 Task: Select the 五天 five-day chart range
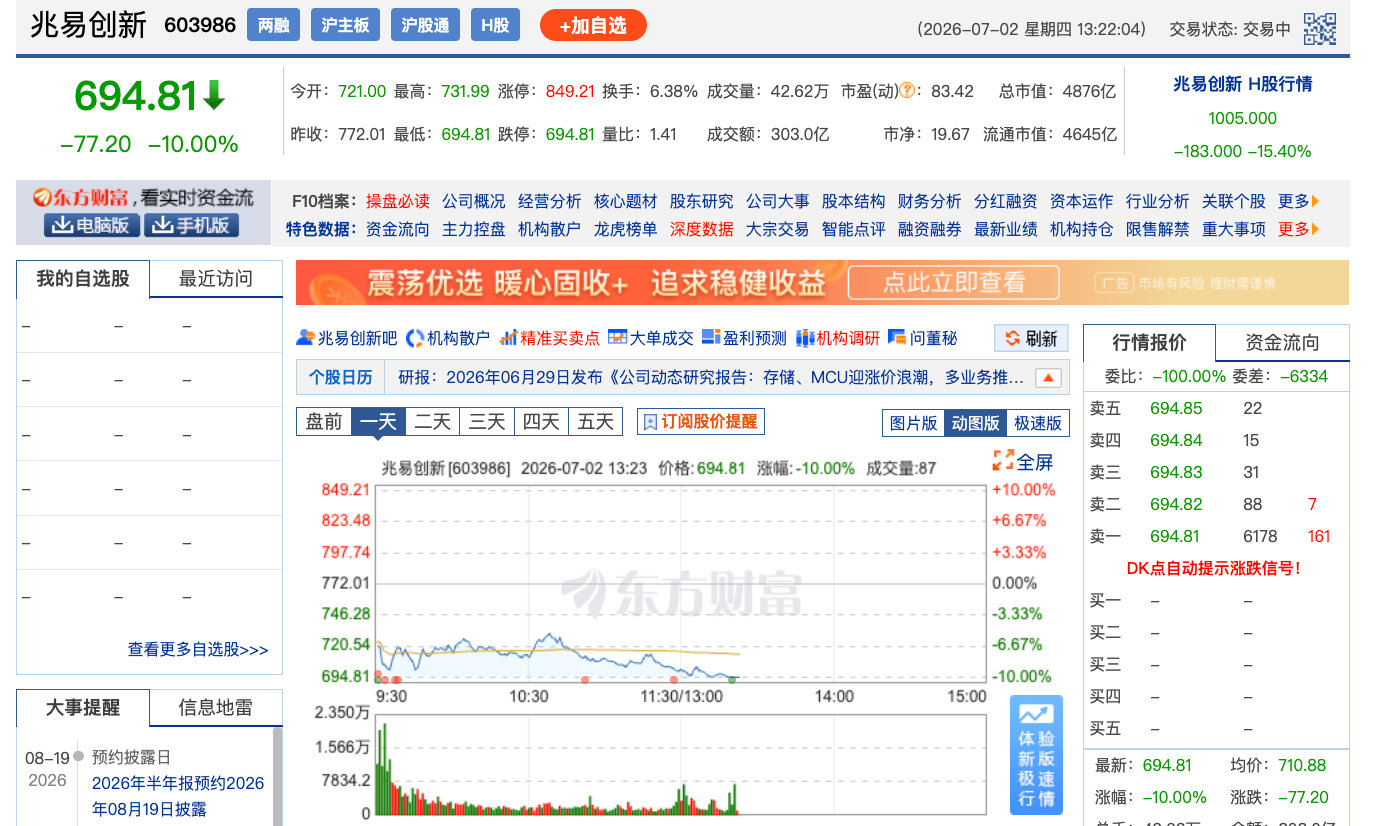[596, 422]
